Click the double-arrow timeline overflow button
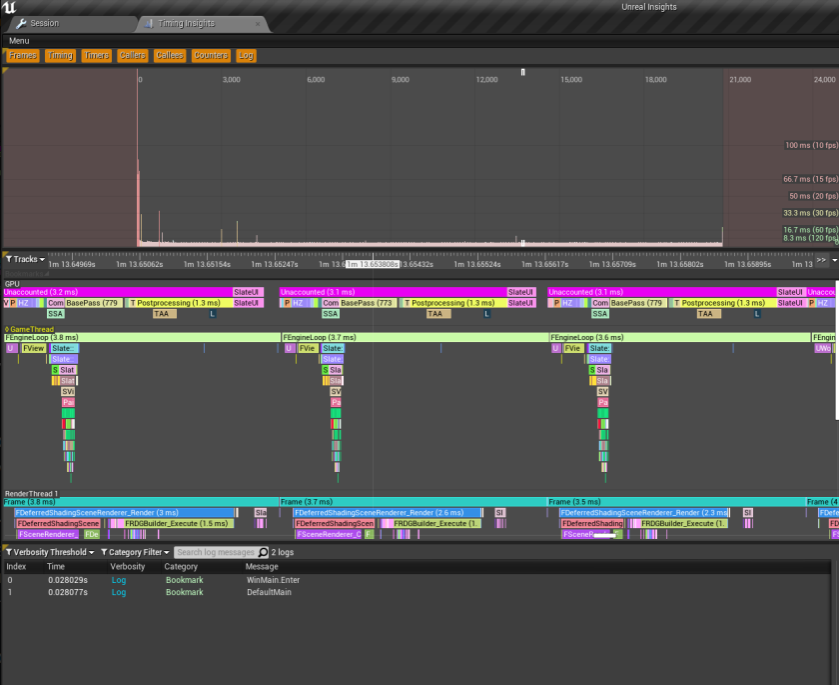839x685 pixels. [821, 260]
